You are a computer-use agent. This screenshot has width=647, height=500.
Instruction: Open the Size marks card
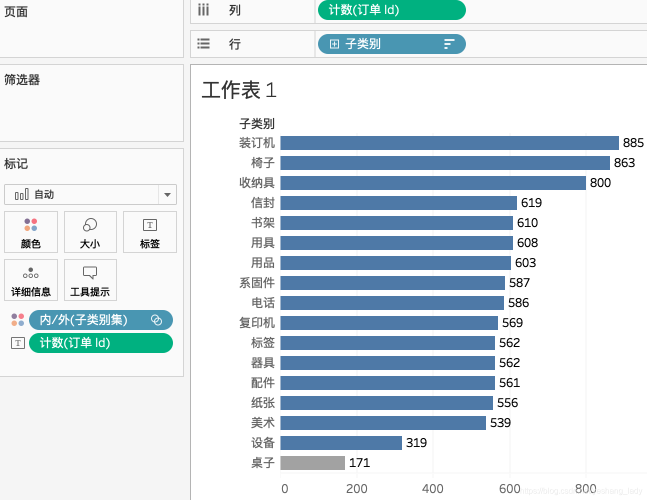[90, 232]
